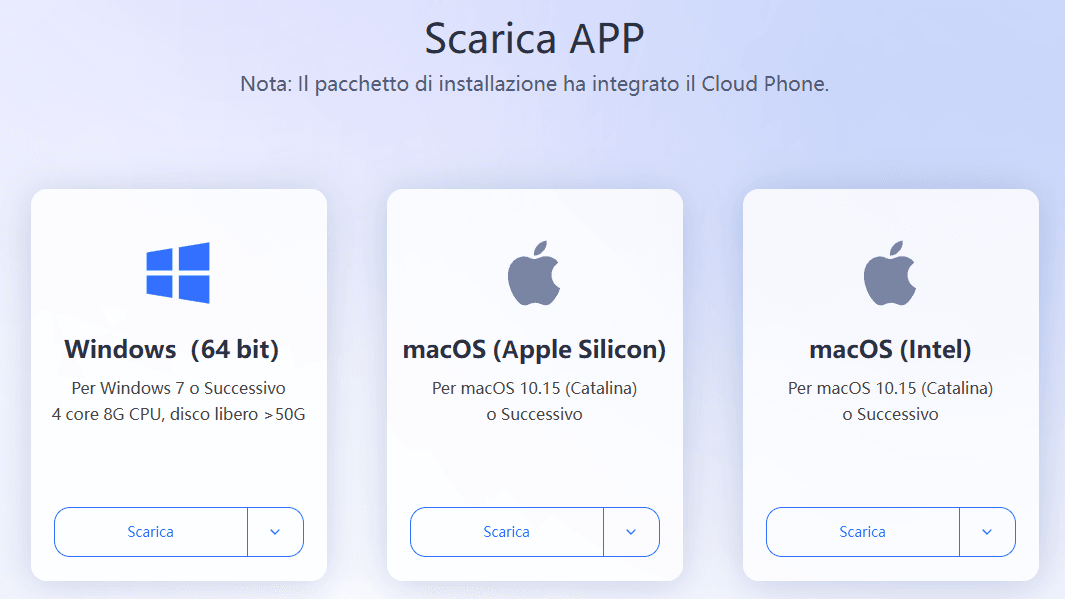Expand the macOS Intel download dropdown arrow
The width and height of the screenshot is (1065, 599).
(987, 532)
